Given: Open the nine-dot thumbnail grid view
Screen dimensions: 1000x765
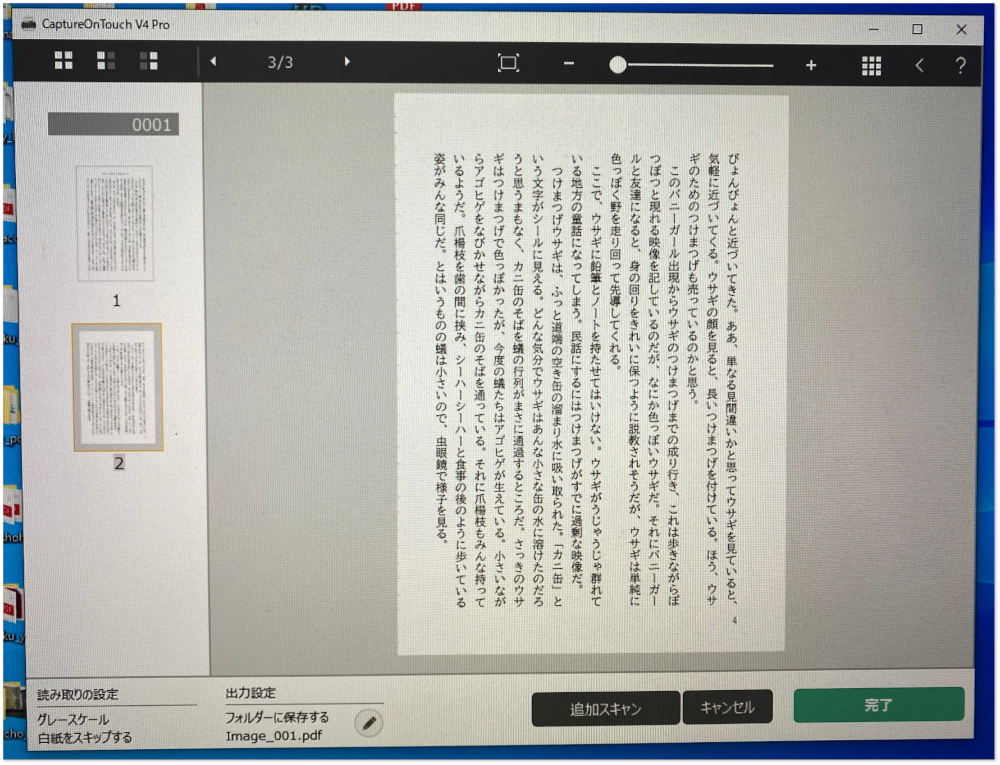Looking at the screenshot, I should (871, 65).
